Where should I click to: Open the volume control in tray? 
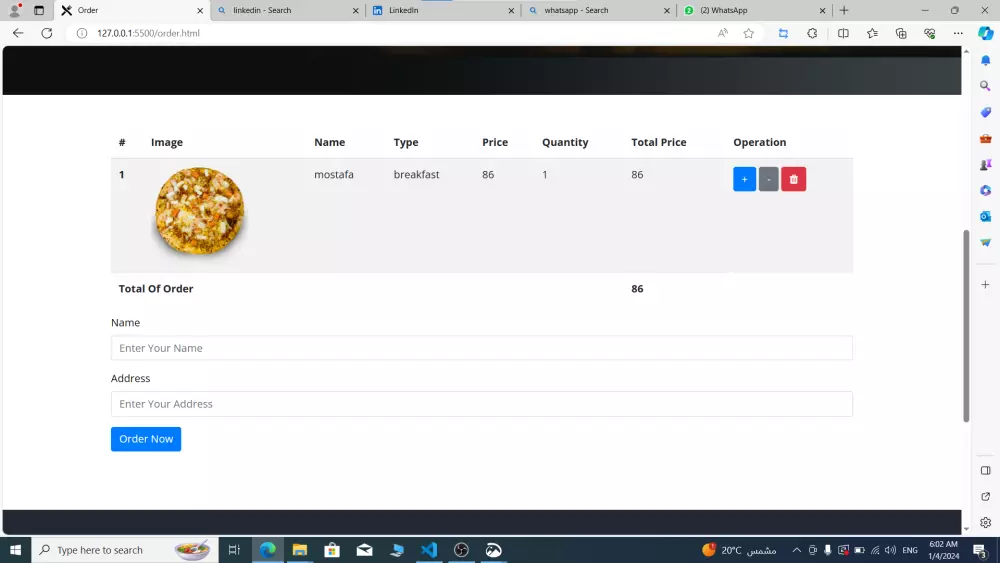click(890, 550)
